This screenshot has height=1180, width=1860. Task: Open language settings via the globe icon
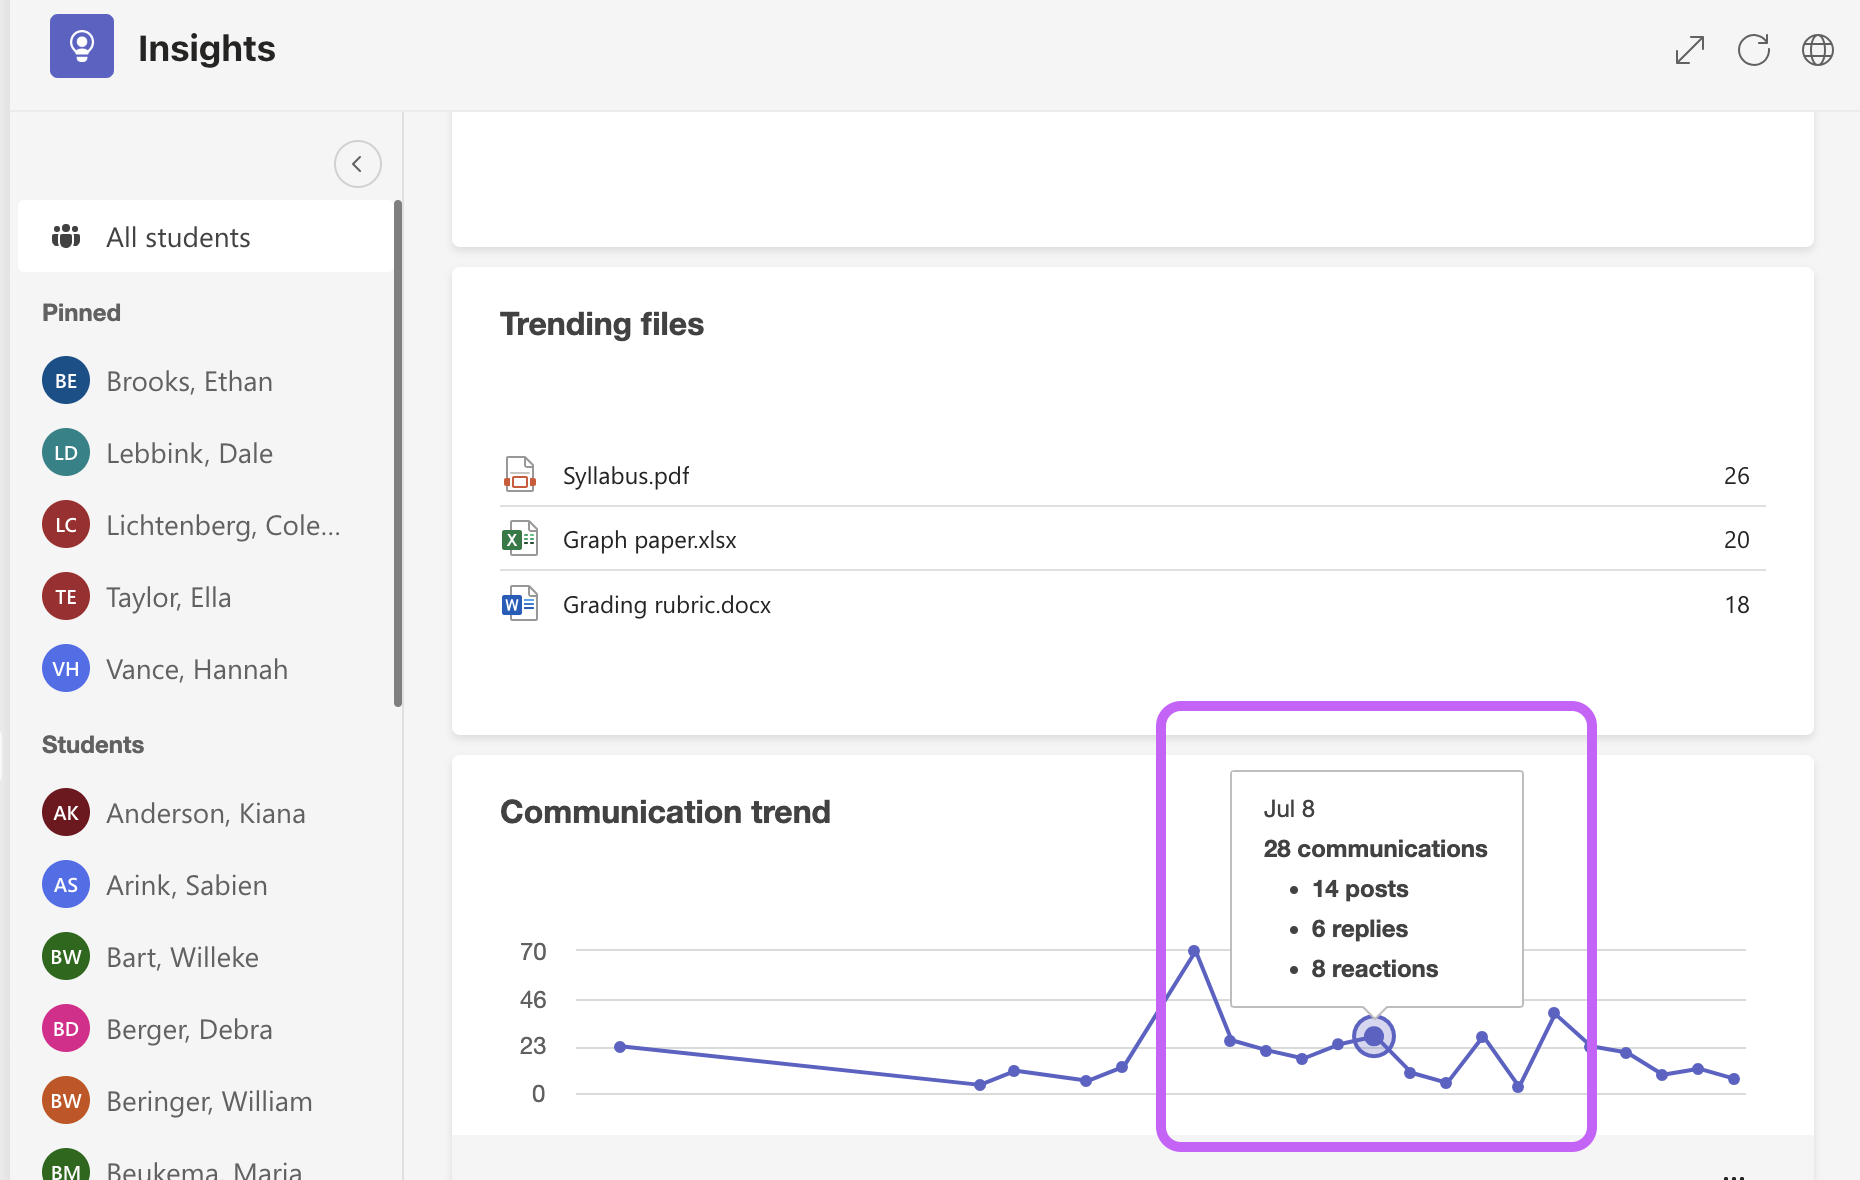point(1819,48)
